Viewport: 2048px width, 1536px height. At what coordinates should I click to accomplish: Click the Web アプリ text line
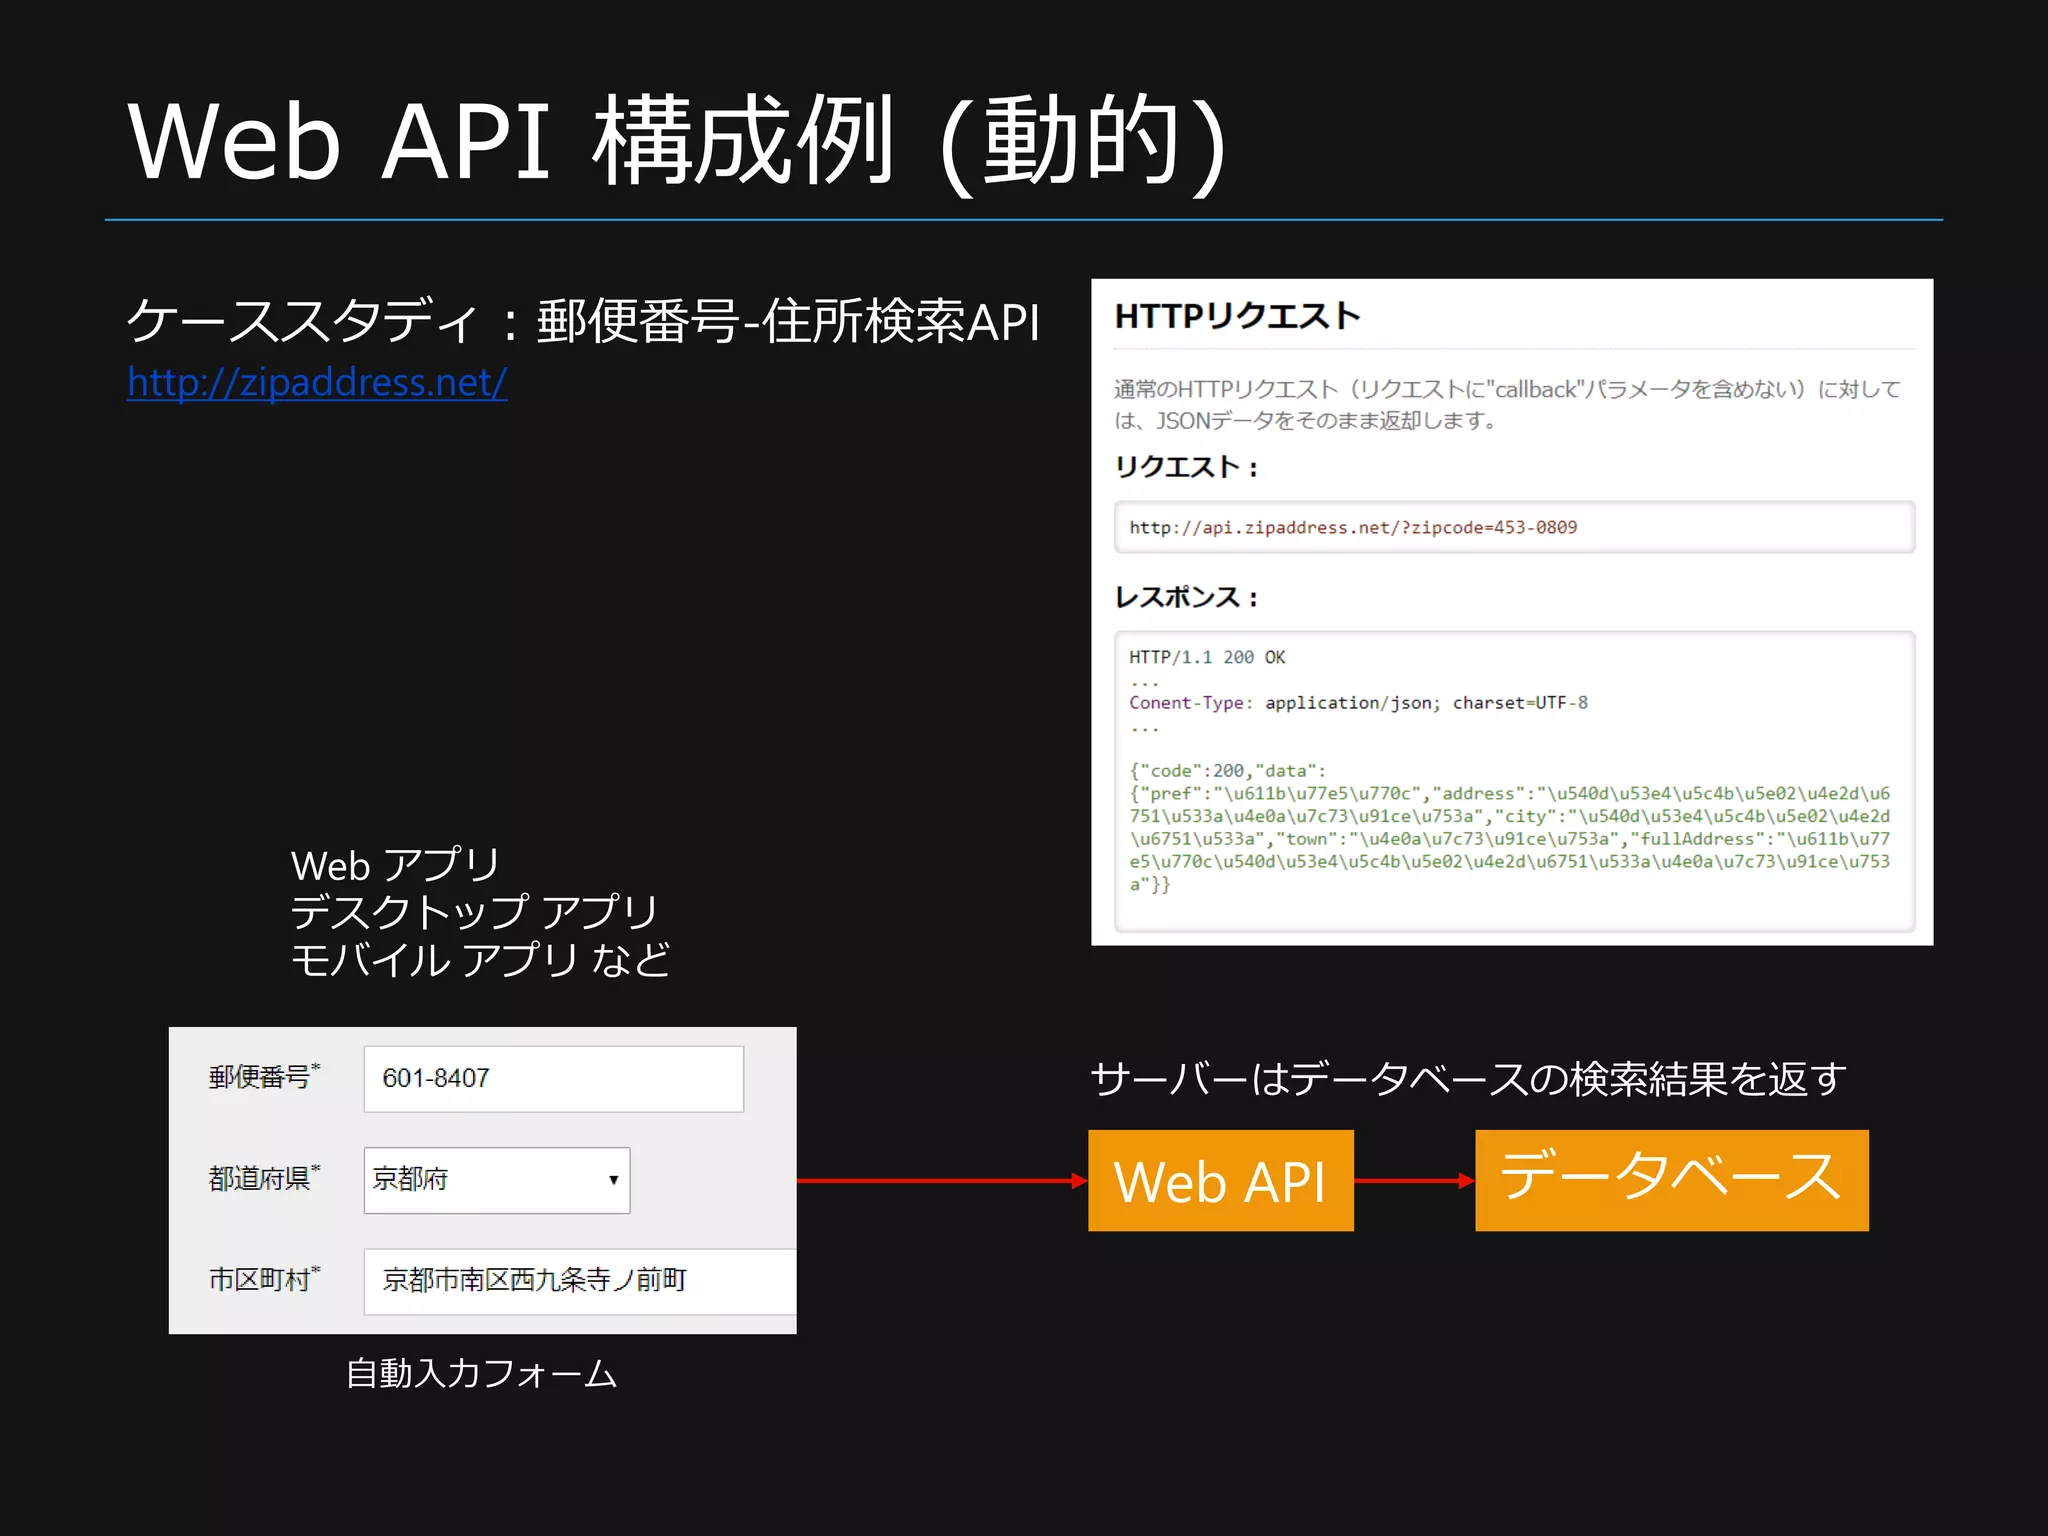[x=395, y=864]
